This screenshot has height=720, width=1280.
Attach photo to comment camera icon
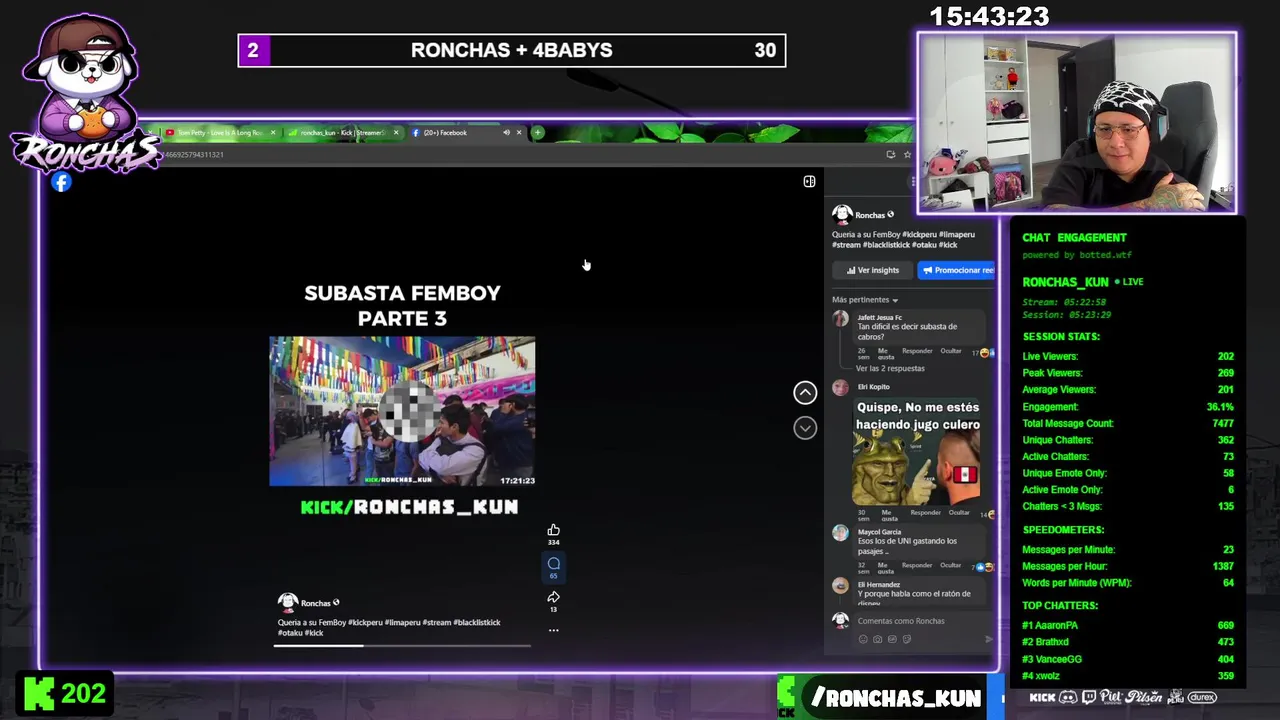tap(877, 639)
